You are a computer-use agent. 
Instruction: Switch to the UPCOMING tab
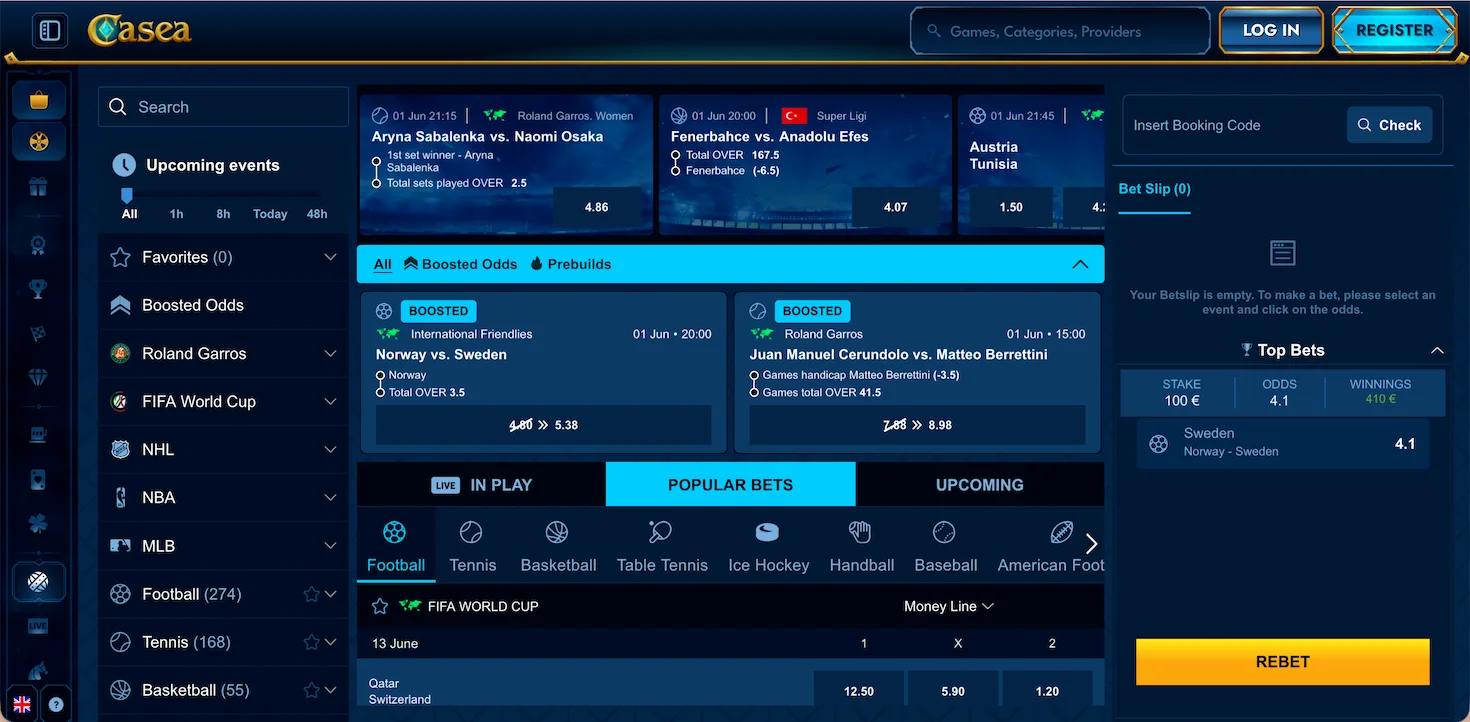pyautogui.click(x=980, y=485)
